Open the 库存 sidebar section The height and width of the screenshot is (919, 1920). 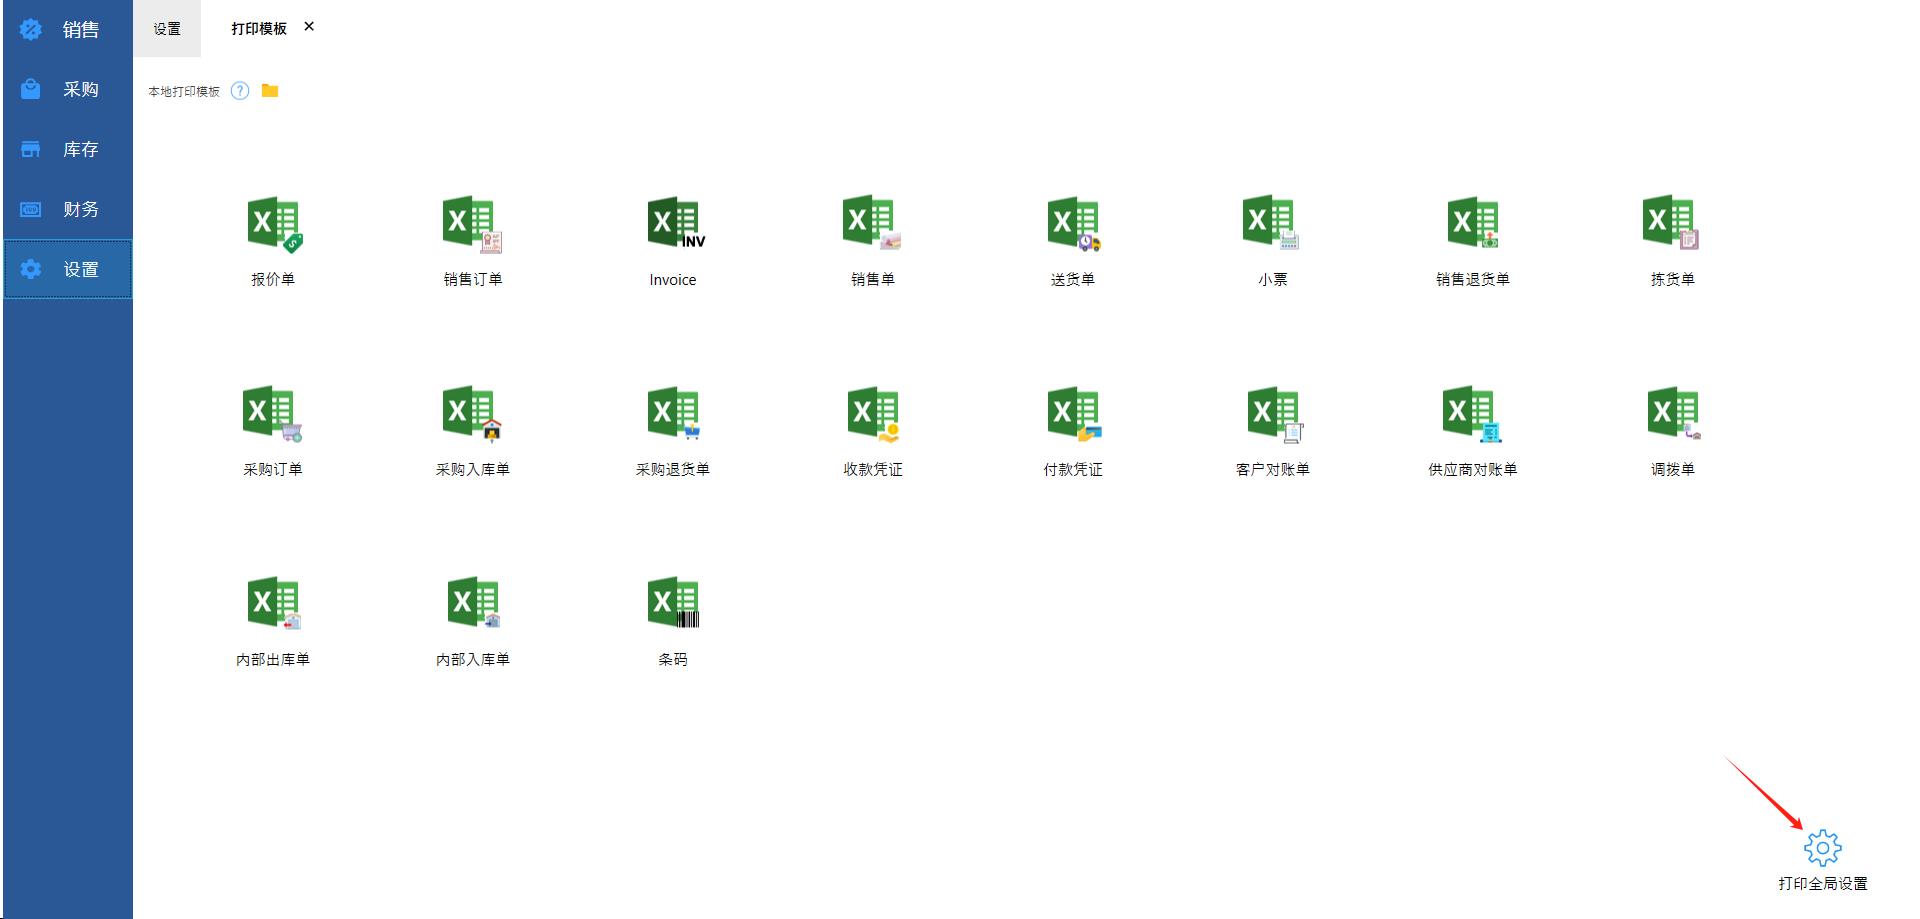point(68,150)
